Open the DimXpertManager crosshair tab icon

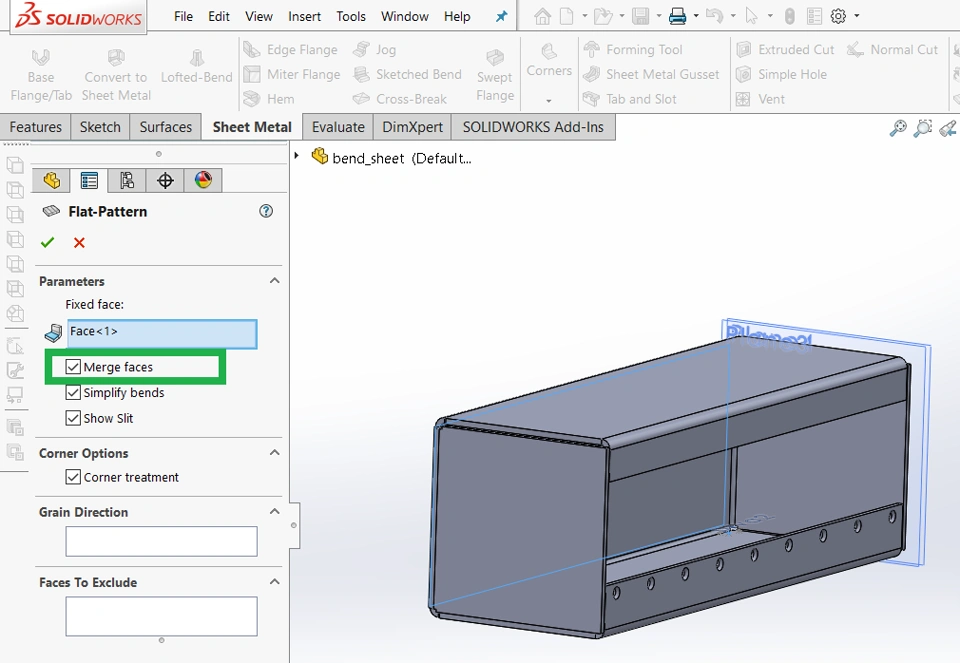[165, 180]
